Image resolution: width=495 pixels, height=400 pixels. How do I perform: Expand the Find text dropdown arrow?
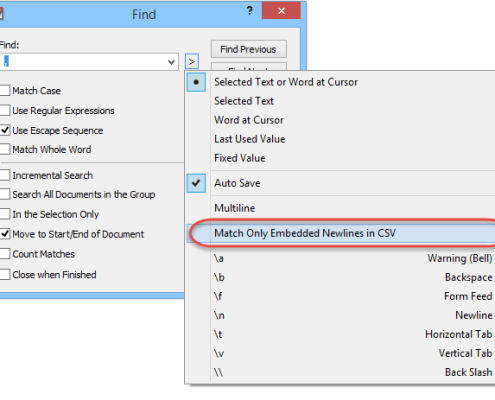click(171, 62)
